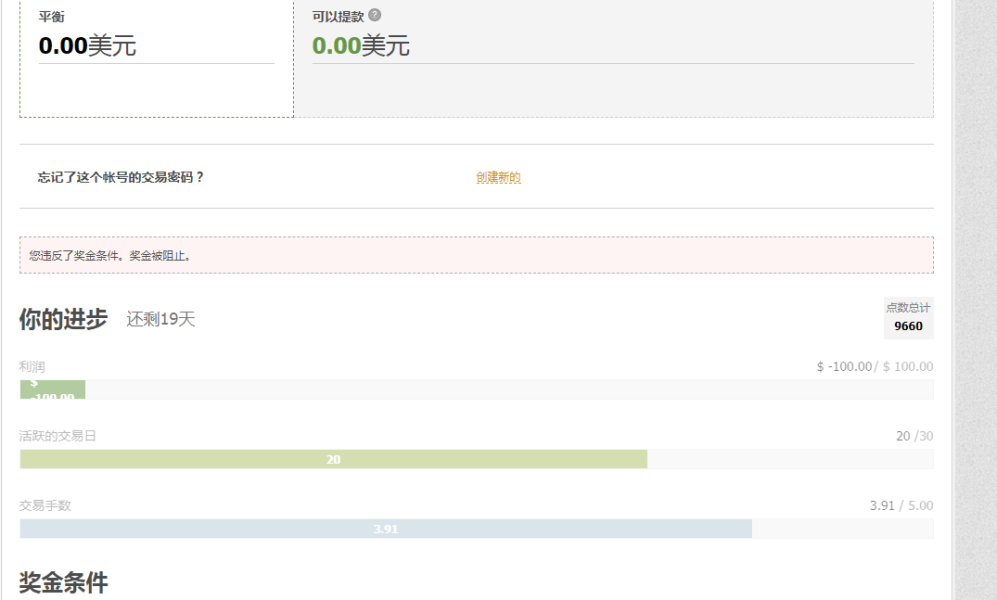Click the 还剩19天 remaining days text
Screen dimensions: 997x600
click(160, 320)
